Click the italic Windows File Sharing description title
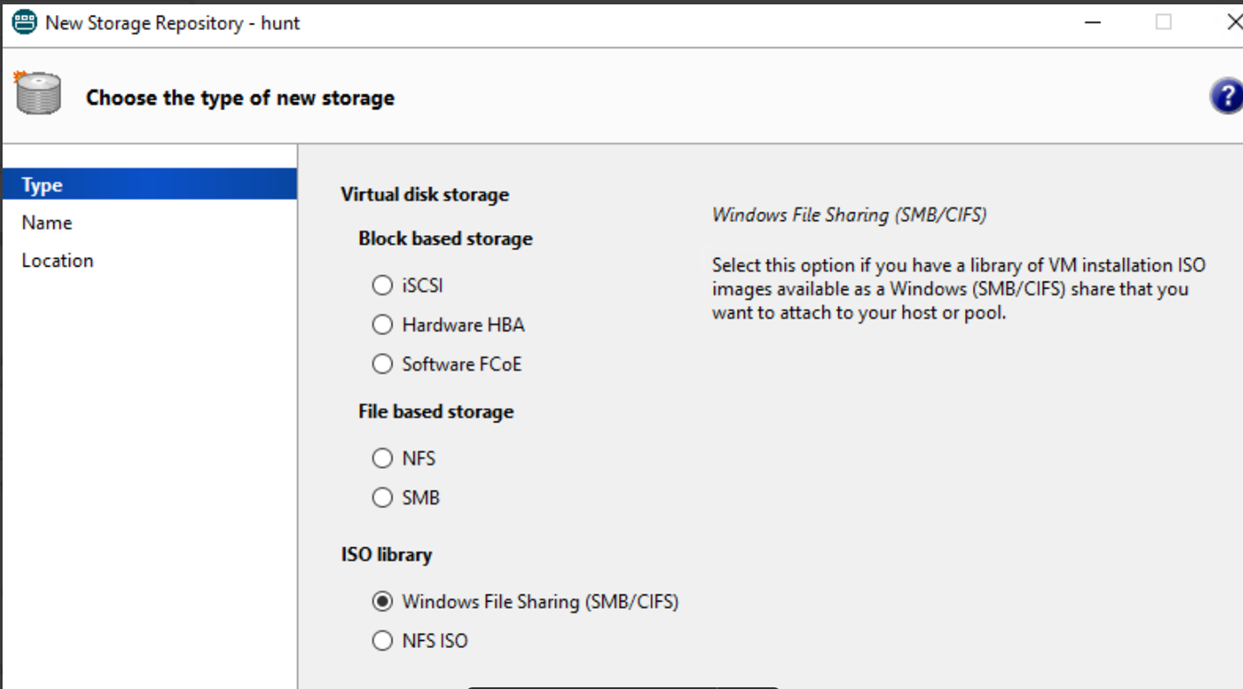This screenshot has height=689, width=1243. point(849,215)
